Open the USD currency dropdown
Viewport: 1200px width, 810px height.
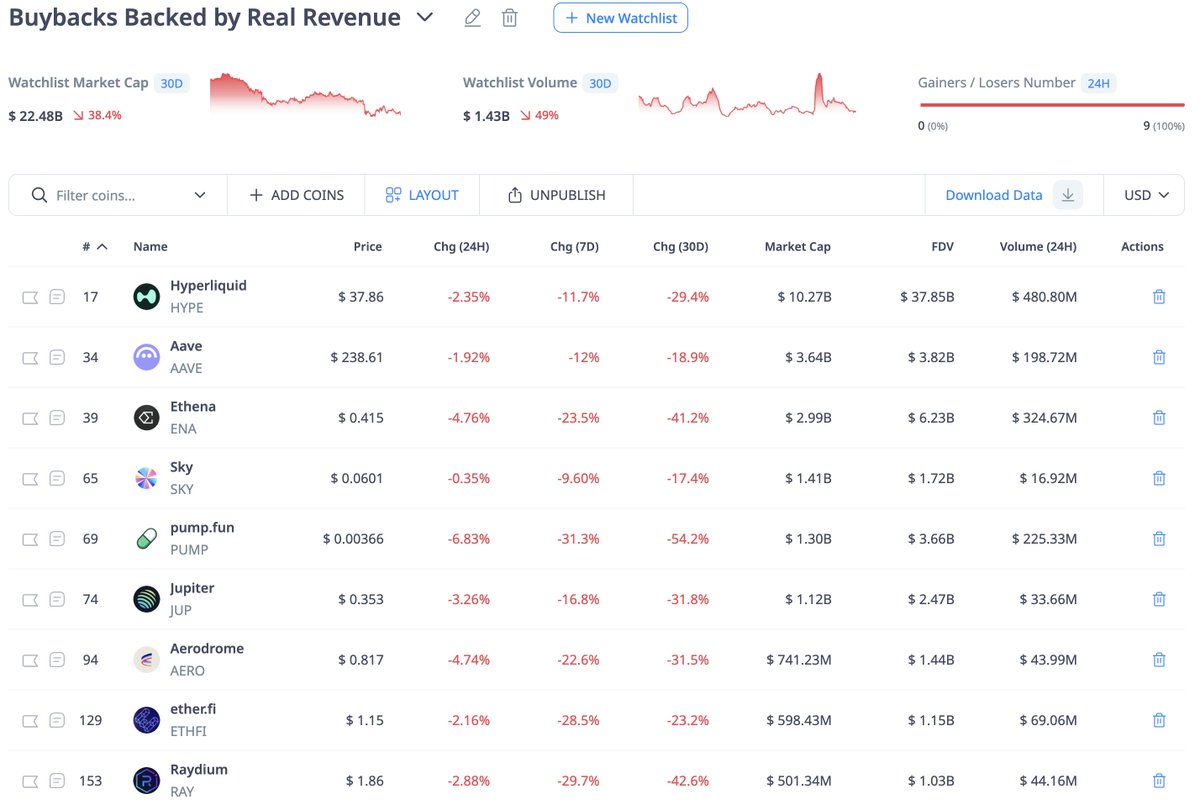(1146, 195)
